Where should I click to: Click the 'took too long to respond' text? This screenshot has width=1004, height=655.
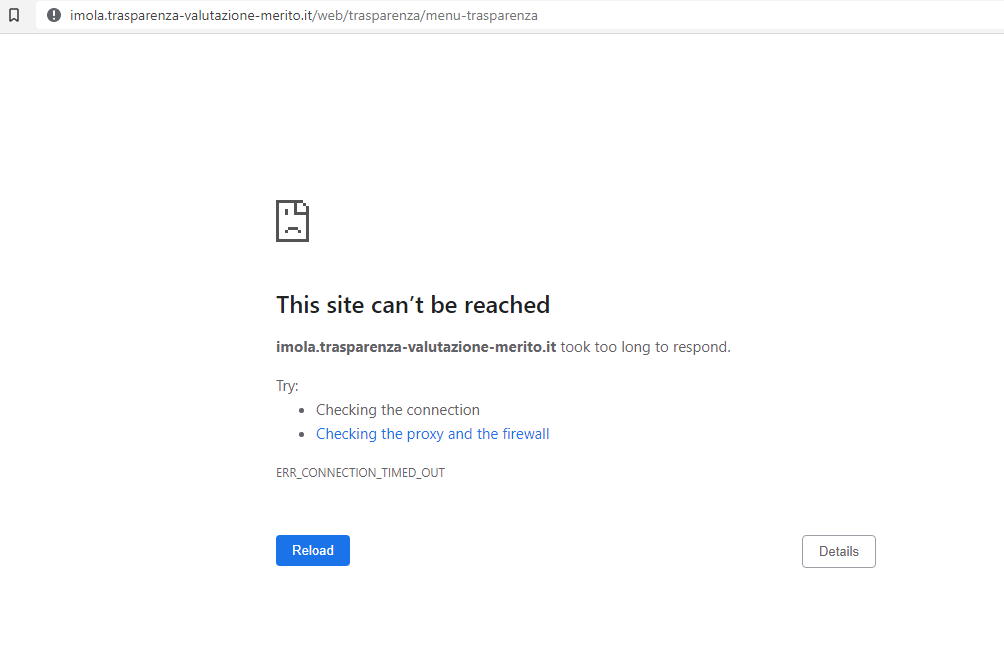645,347
